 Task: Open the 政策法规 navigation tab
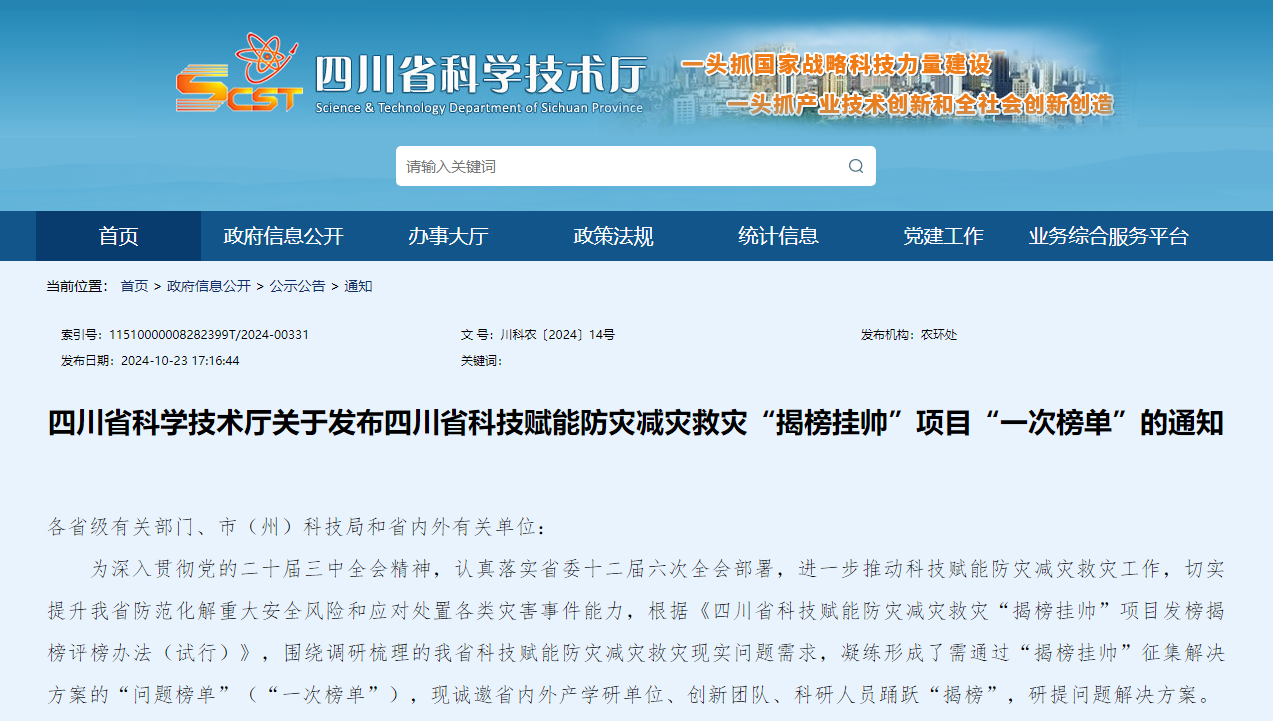pos(613,236)
